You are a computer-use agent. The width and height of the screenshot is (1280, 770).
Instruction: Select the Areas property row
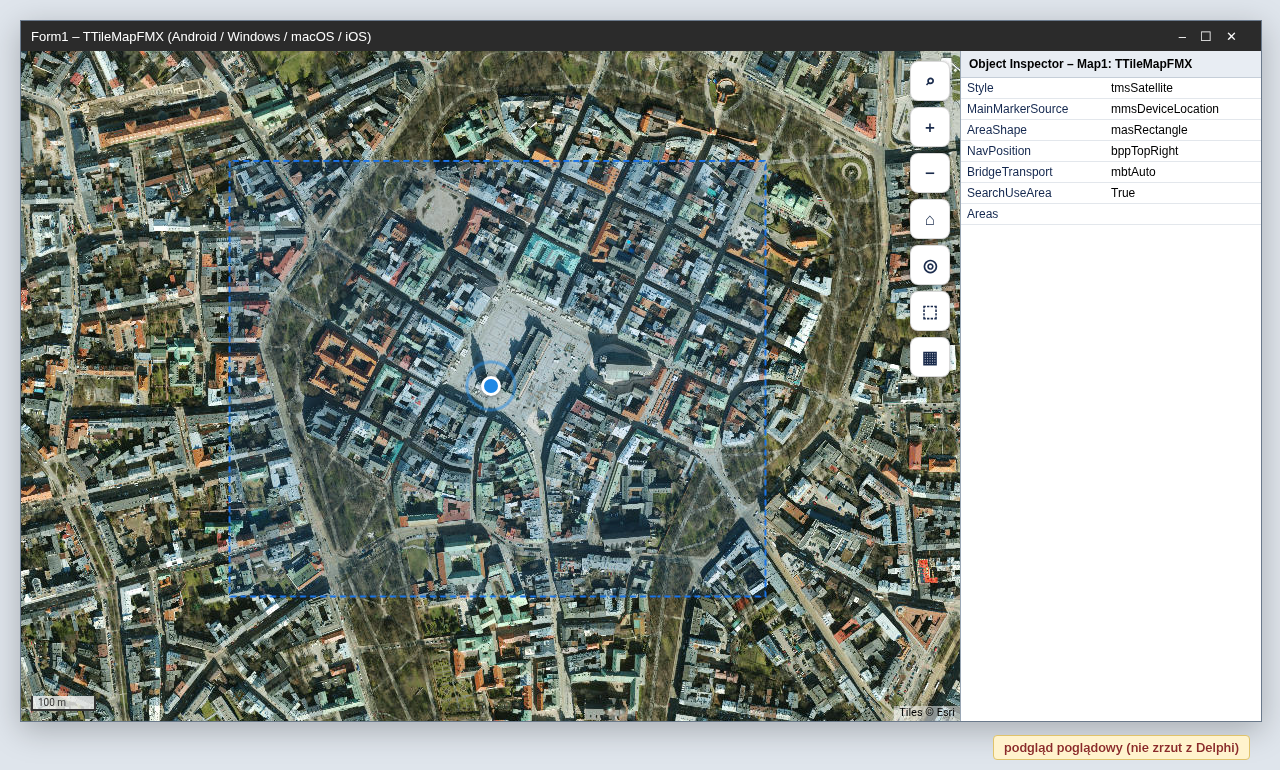(x=1111, y=214)
